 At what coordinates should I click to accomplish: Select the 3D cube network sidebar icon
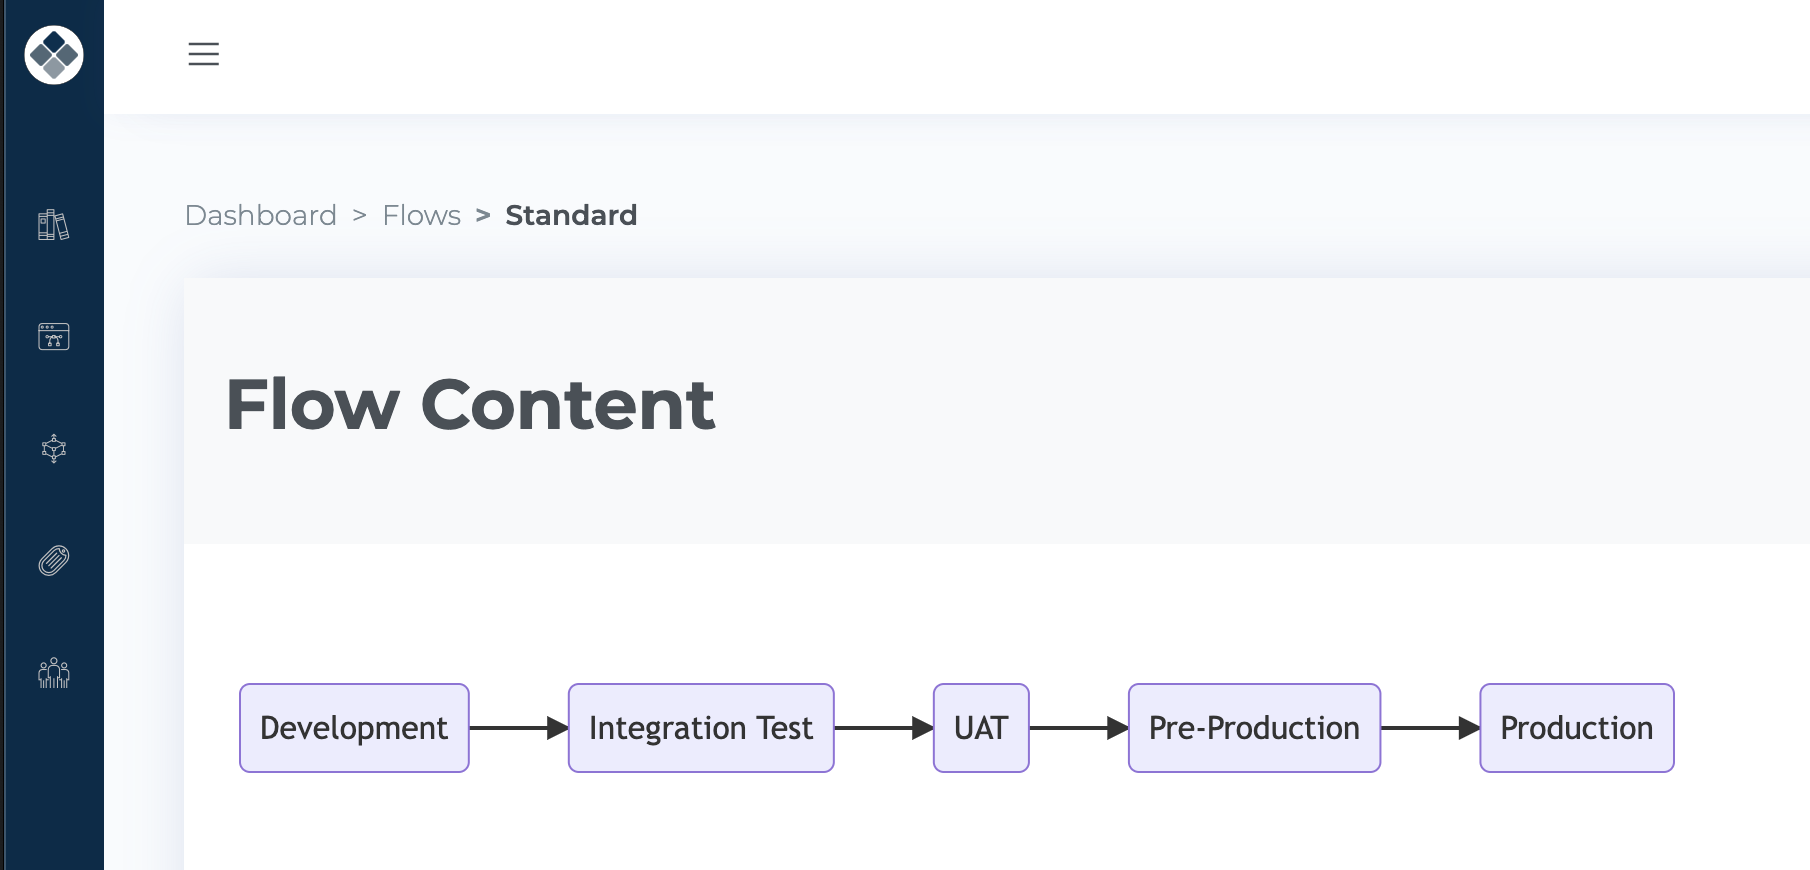coord(54,449)
